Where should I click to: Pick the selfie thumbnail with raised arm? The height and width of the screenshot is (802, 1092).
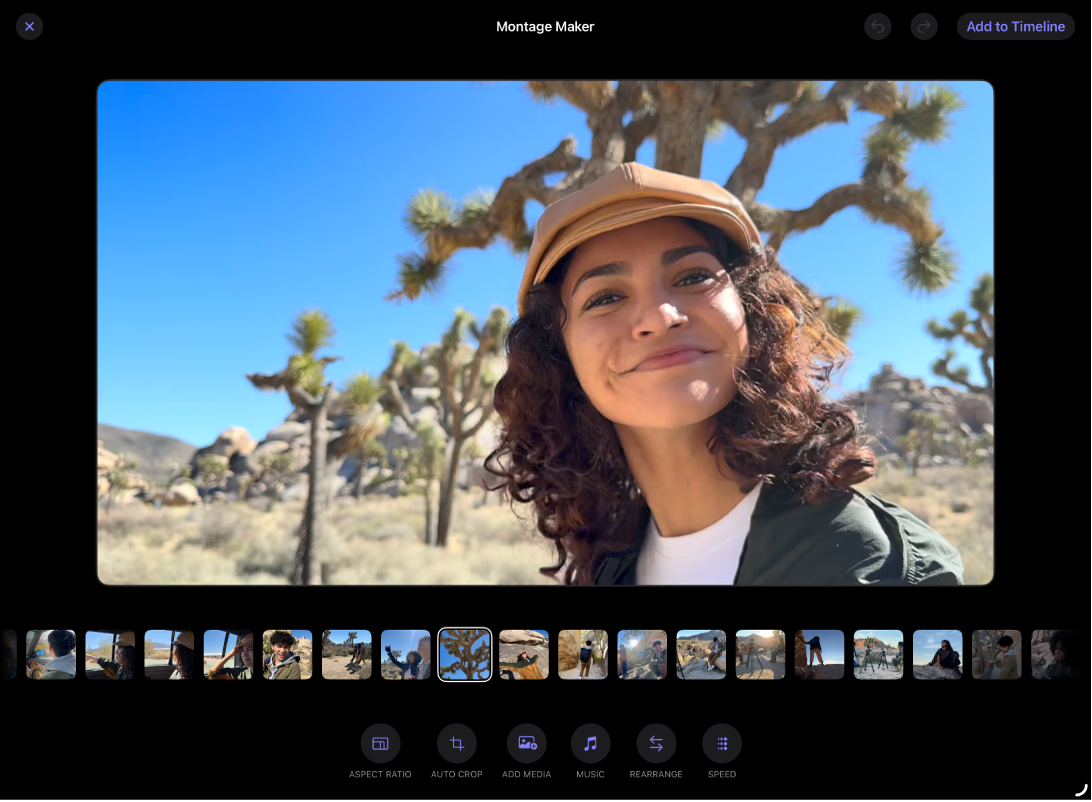click(406, 655)
